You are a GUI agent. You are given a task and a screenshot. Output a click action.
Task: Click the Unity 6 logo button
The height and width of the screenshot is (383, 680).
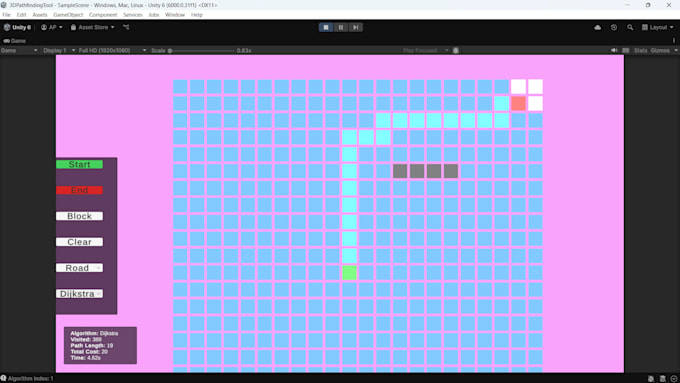tap(17, 27)
